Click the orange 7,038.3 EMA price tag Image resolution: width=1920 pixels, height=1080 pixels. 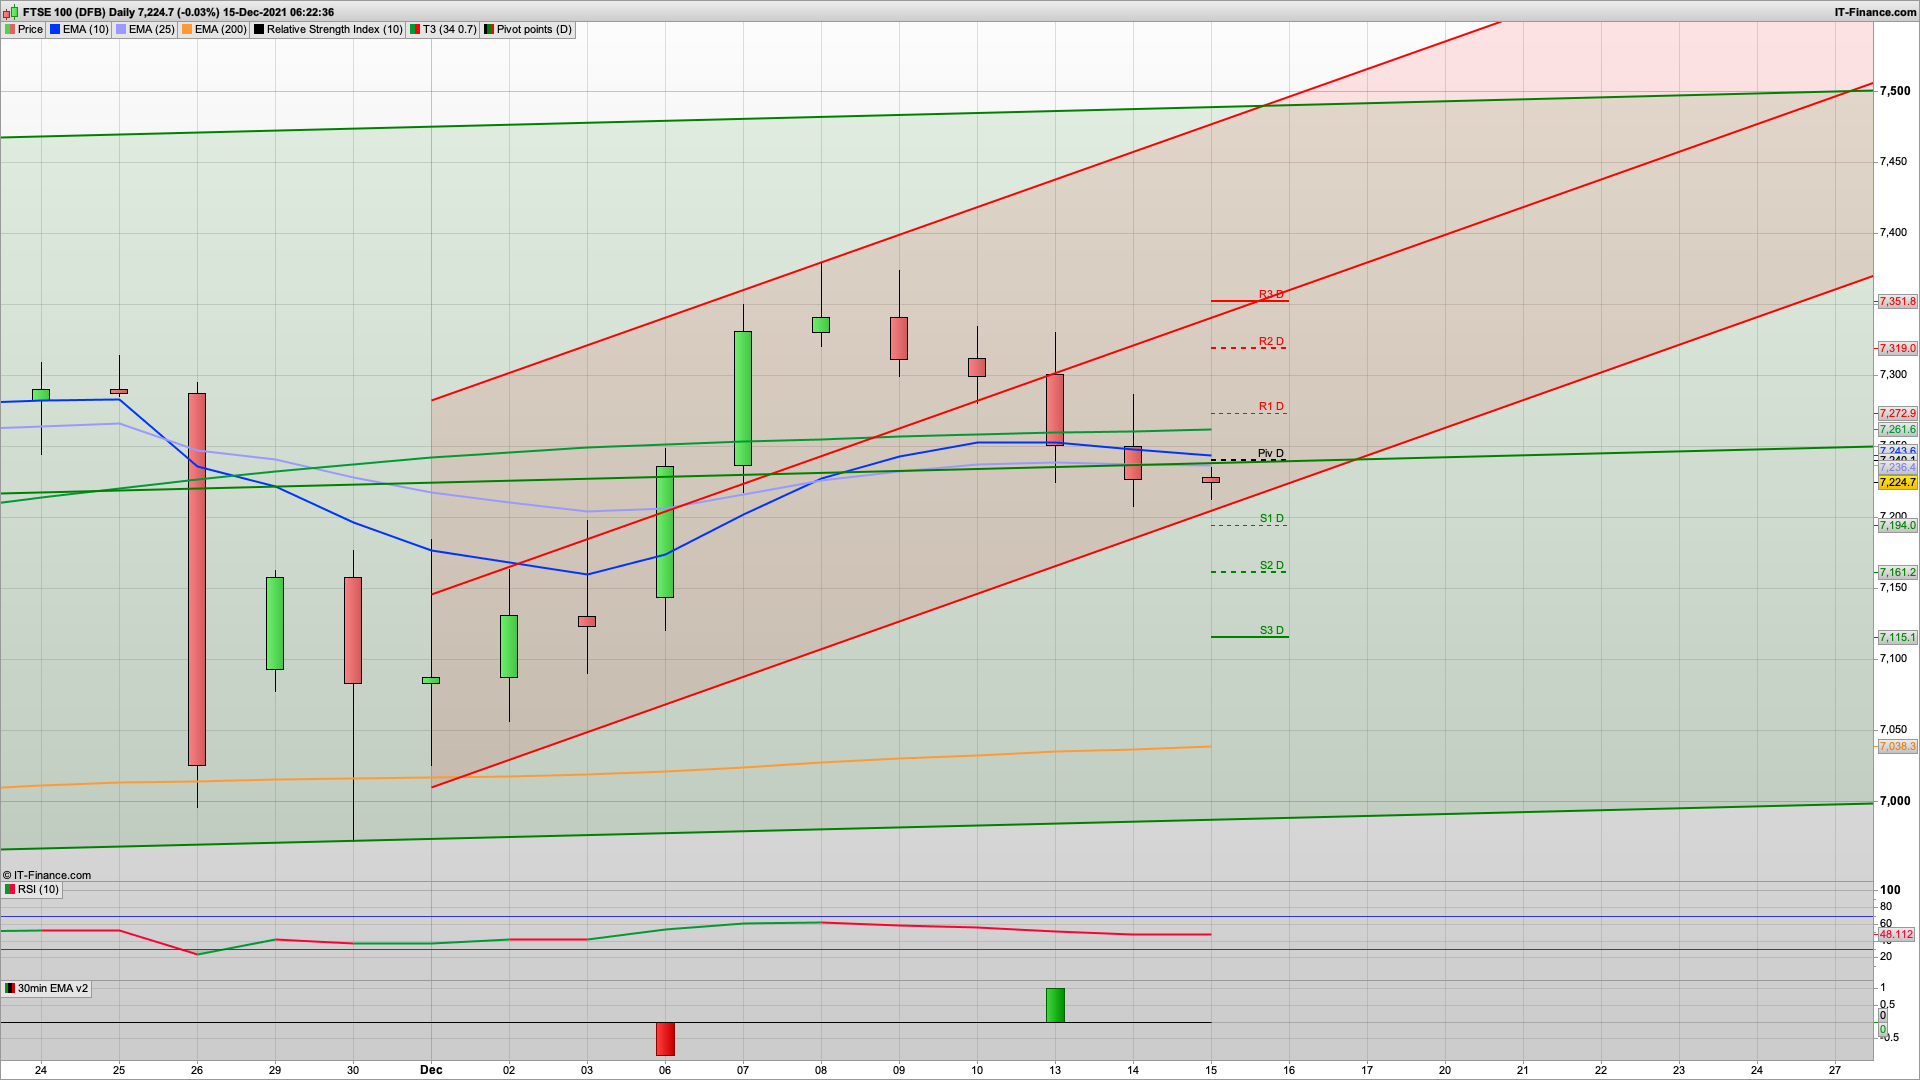pyautogui.click(x=1897, y=746)
